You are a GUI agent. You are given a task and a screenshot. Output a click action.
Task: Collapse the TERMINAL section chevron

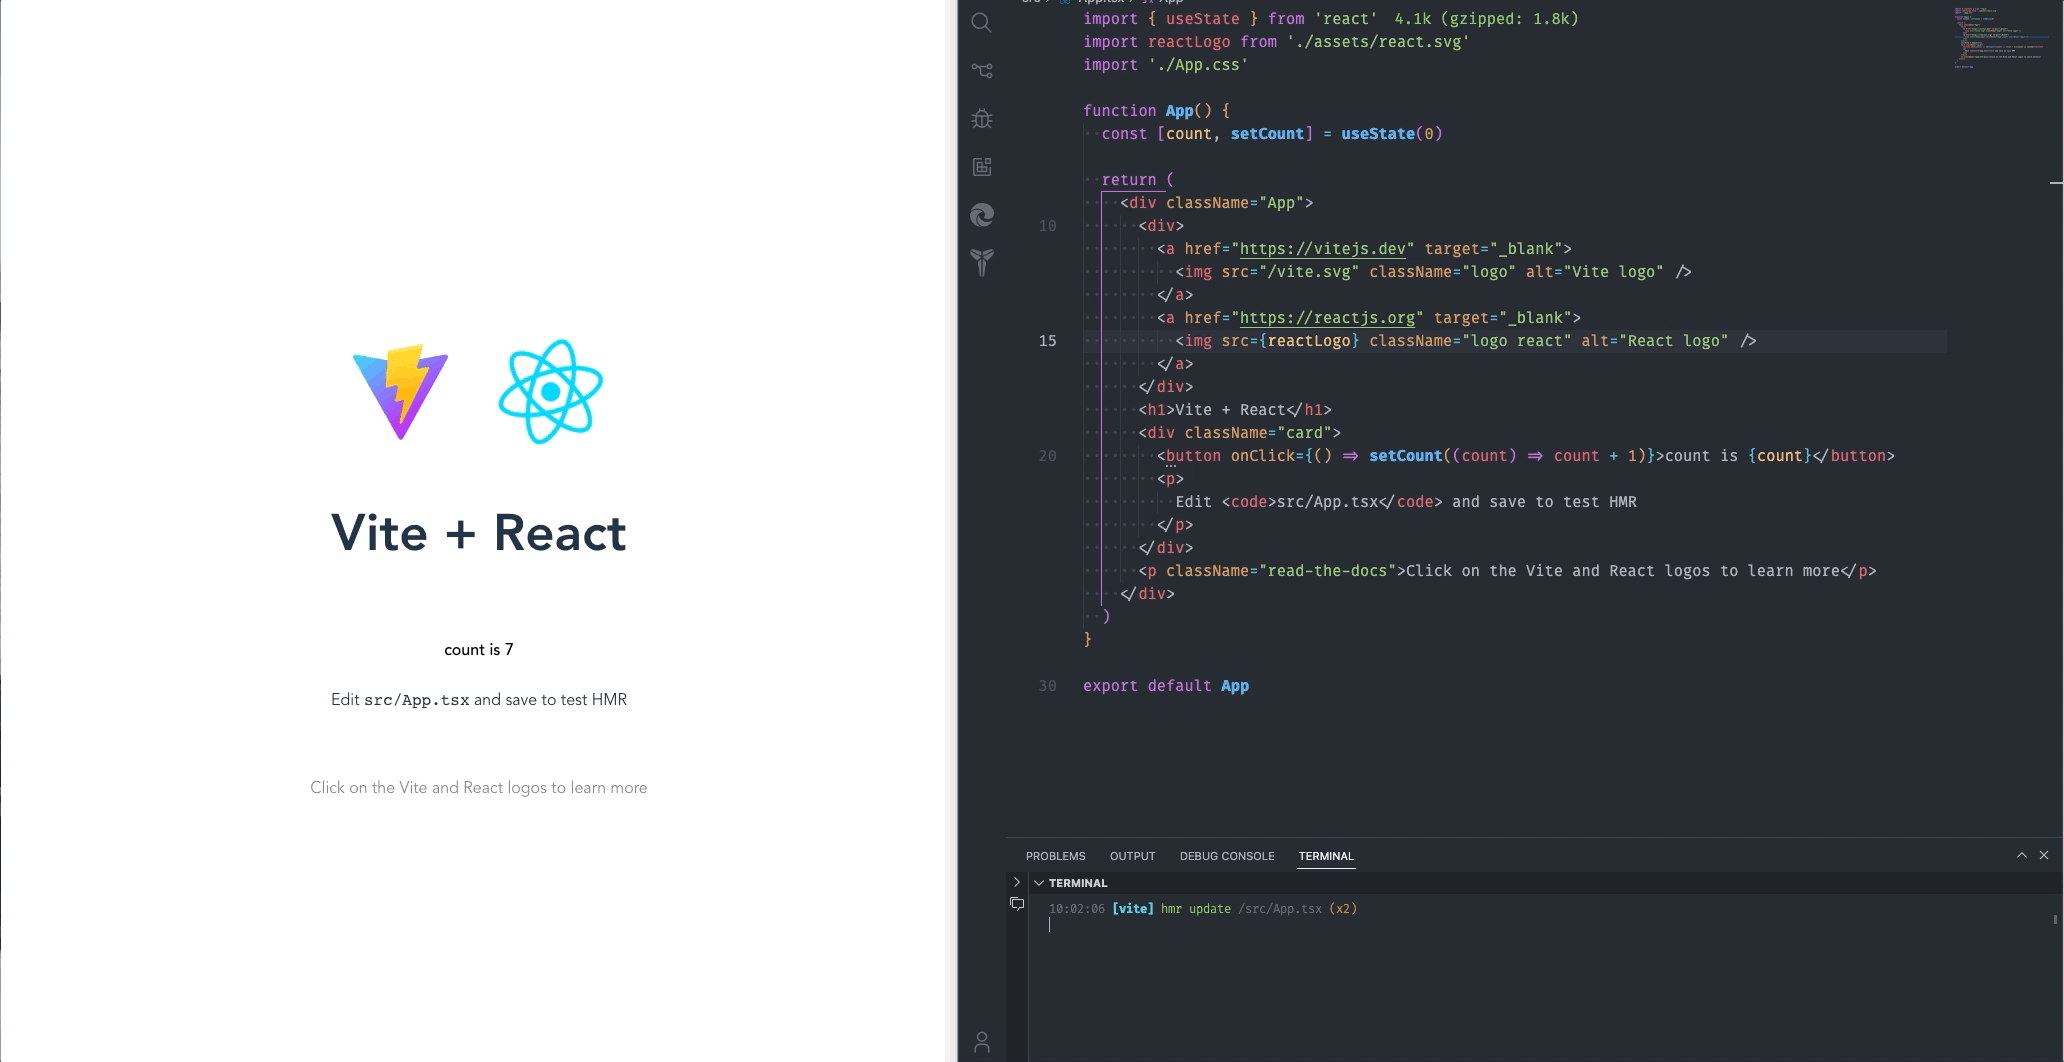[1039, 883]
